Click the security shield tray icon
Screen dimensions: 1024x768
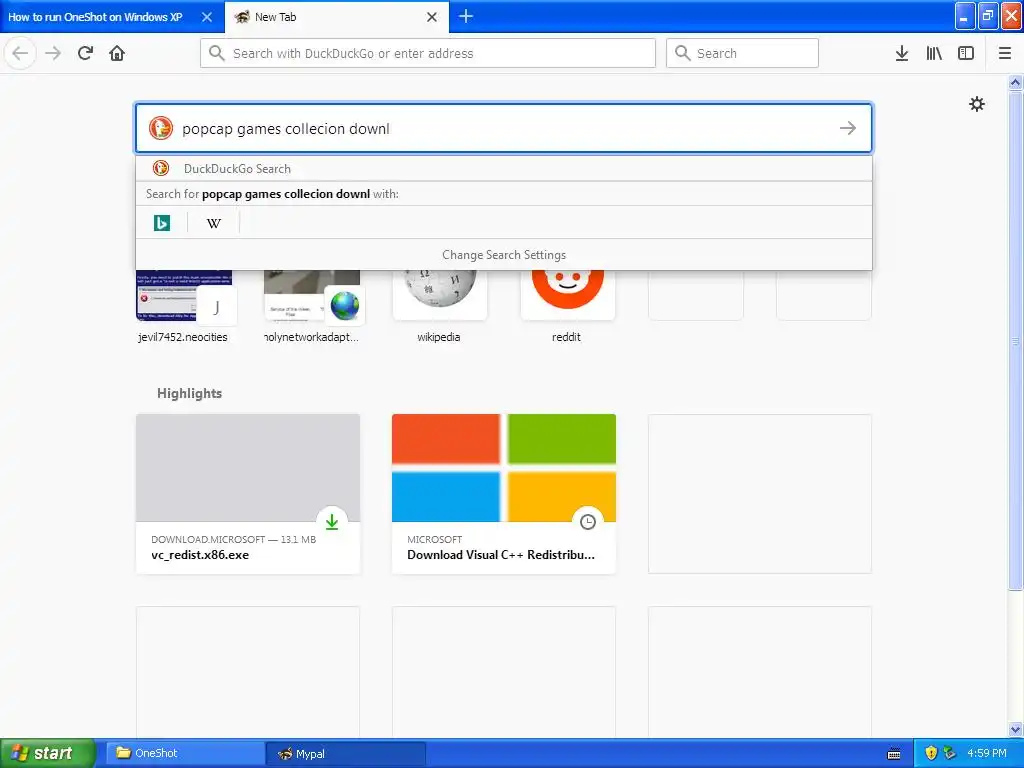tap(931, 753)
